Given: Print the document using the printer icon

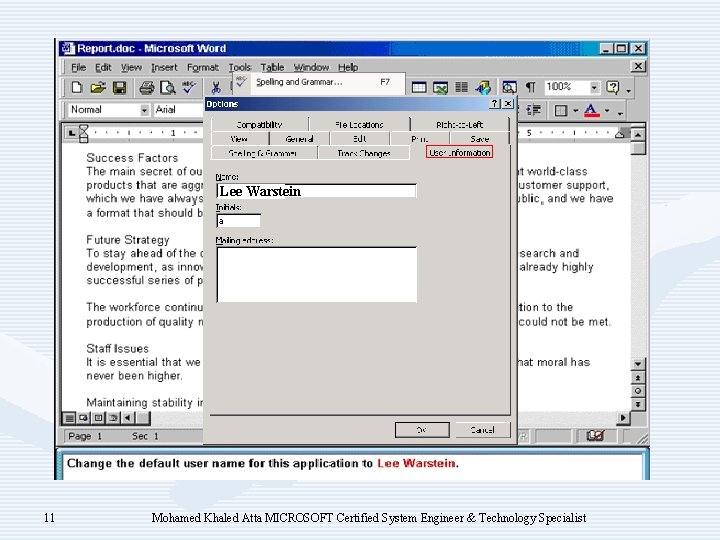Looking at the screenshot, I should click(x=146, y=87).
